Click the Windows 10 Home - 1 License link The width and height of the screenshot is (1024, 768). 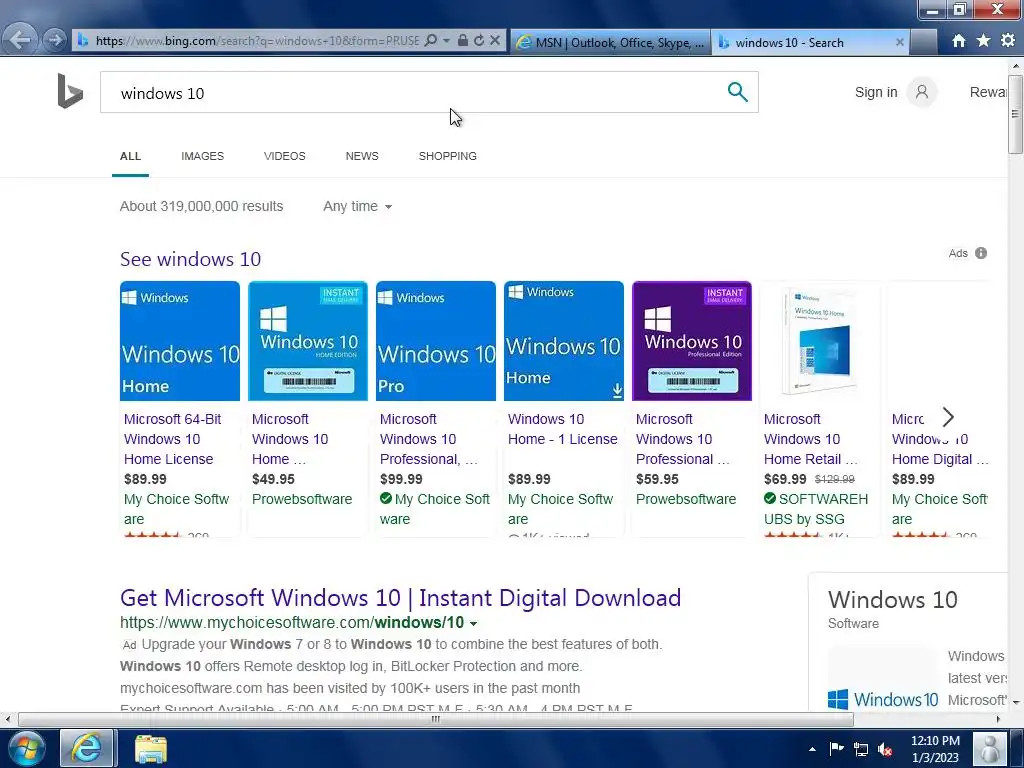pyautogui.click(x=562, y=429)
